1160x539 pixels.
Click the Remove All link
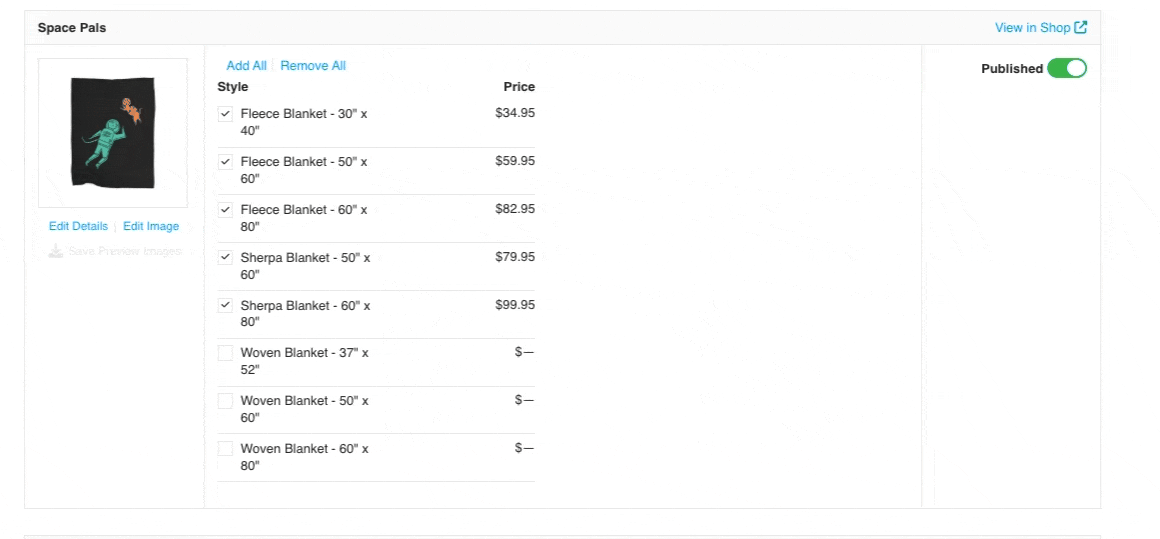tap(313, 66)
